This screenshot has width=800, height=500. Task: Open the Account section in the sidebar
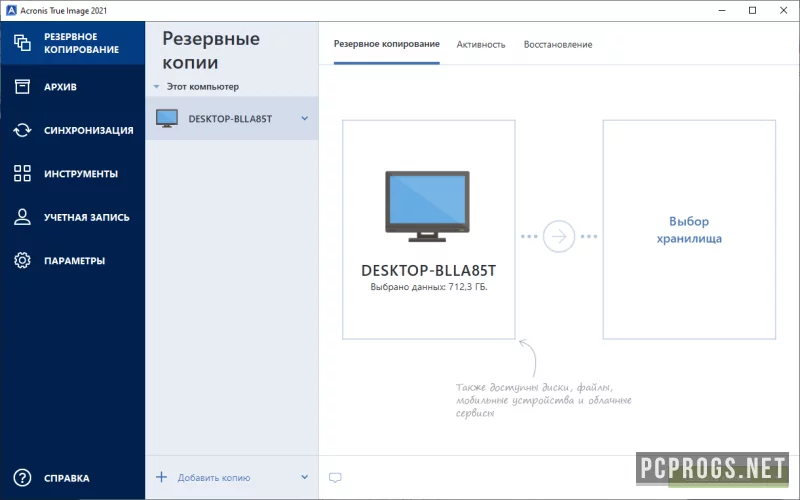pyautogui.click(x=72, y=217)
